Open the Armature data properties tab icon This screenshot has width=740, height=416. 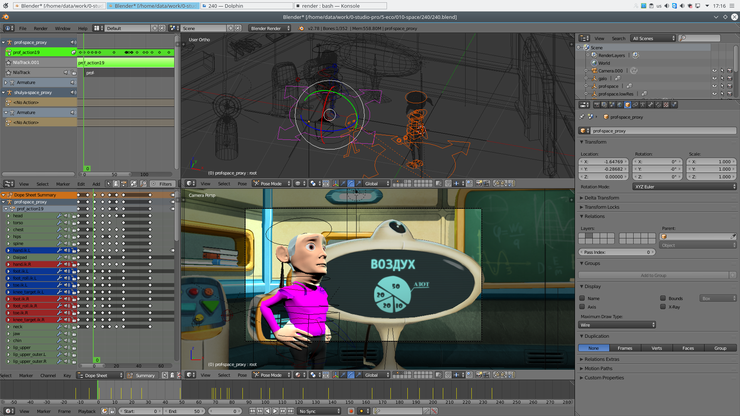tap(643, 105)
